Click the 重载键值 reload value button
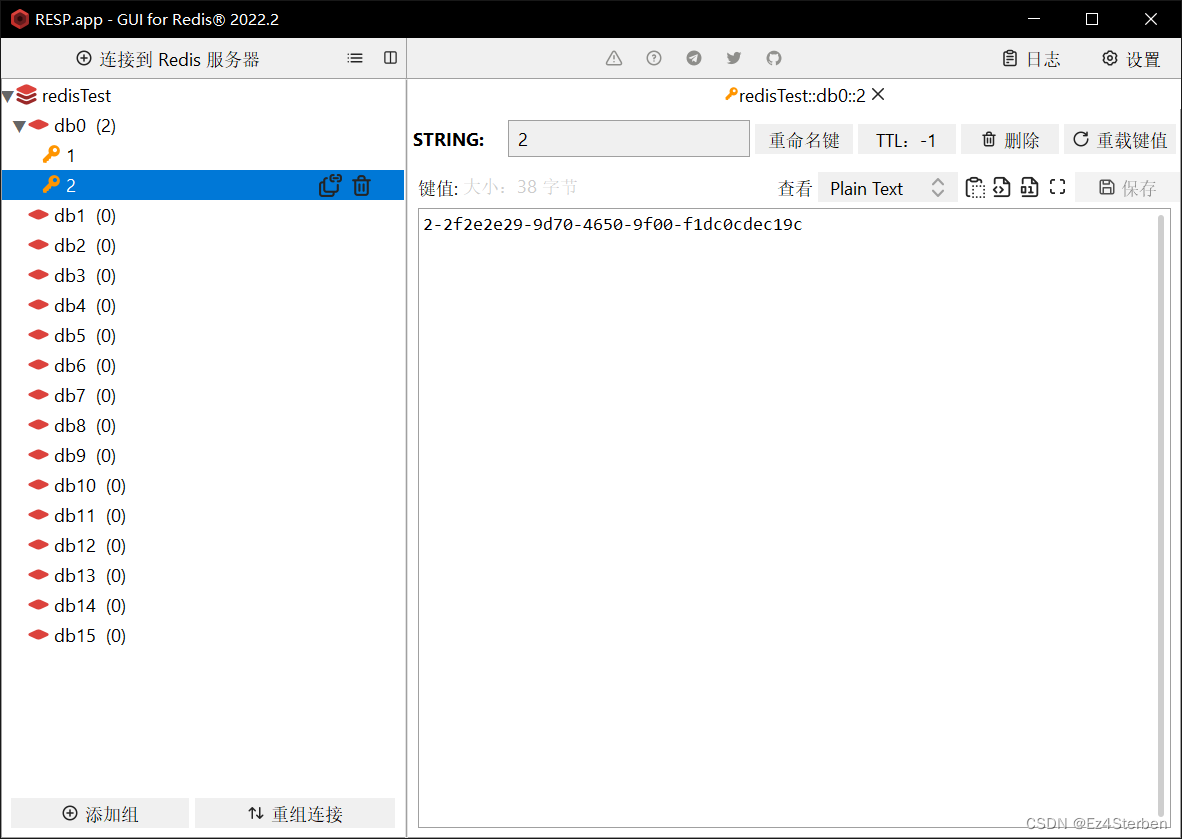The height and width of the screenshot is (839, 1182). [1119, 139]
